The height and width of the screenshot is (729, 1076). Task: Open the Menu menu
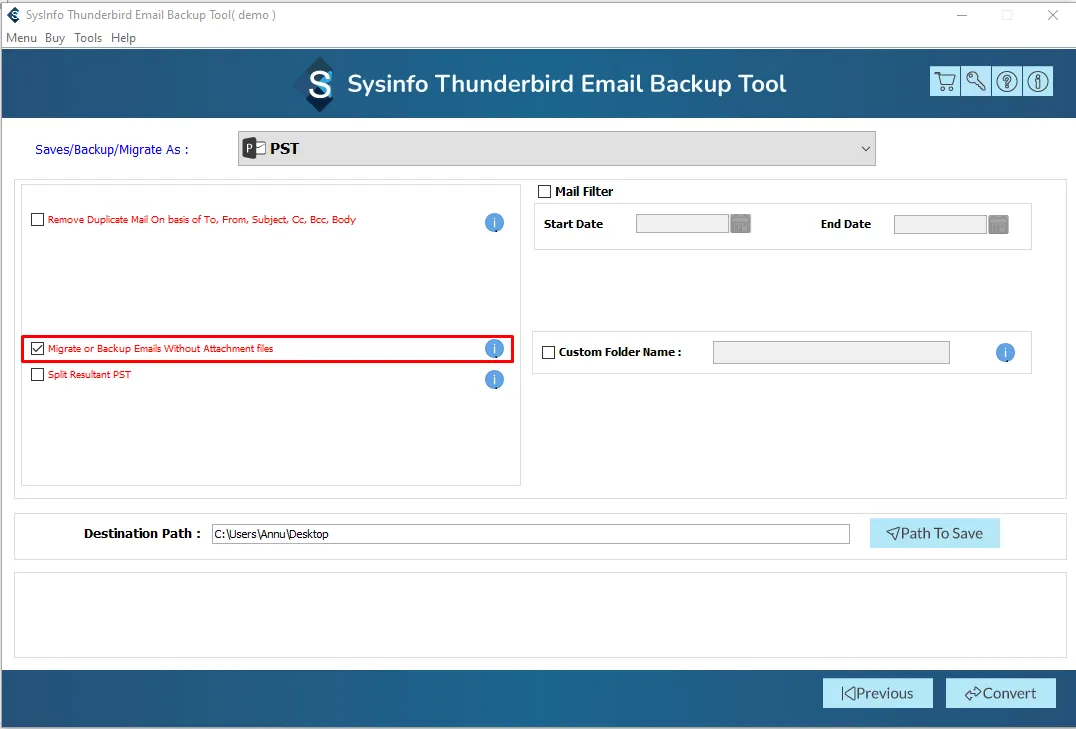21,38
